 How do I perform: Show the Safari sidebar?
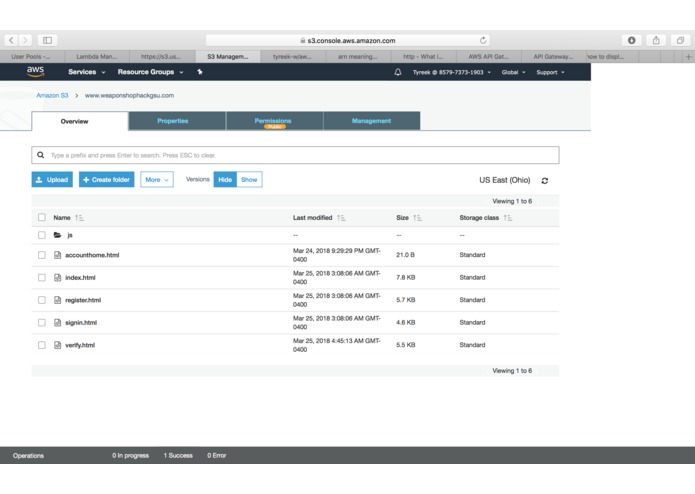coord(47,40)
